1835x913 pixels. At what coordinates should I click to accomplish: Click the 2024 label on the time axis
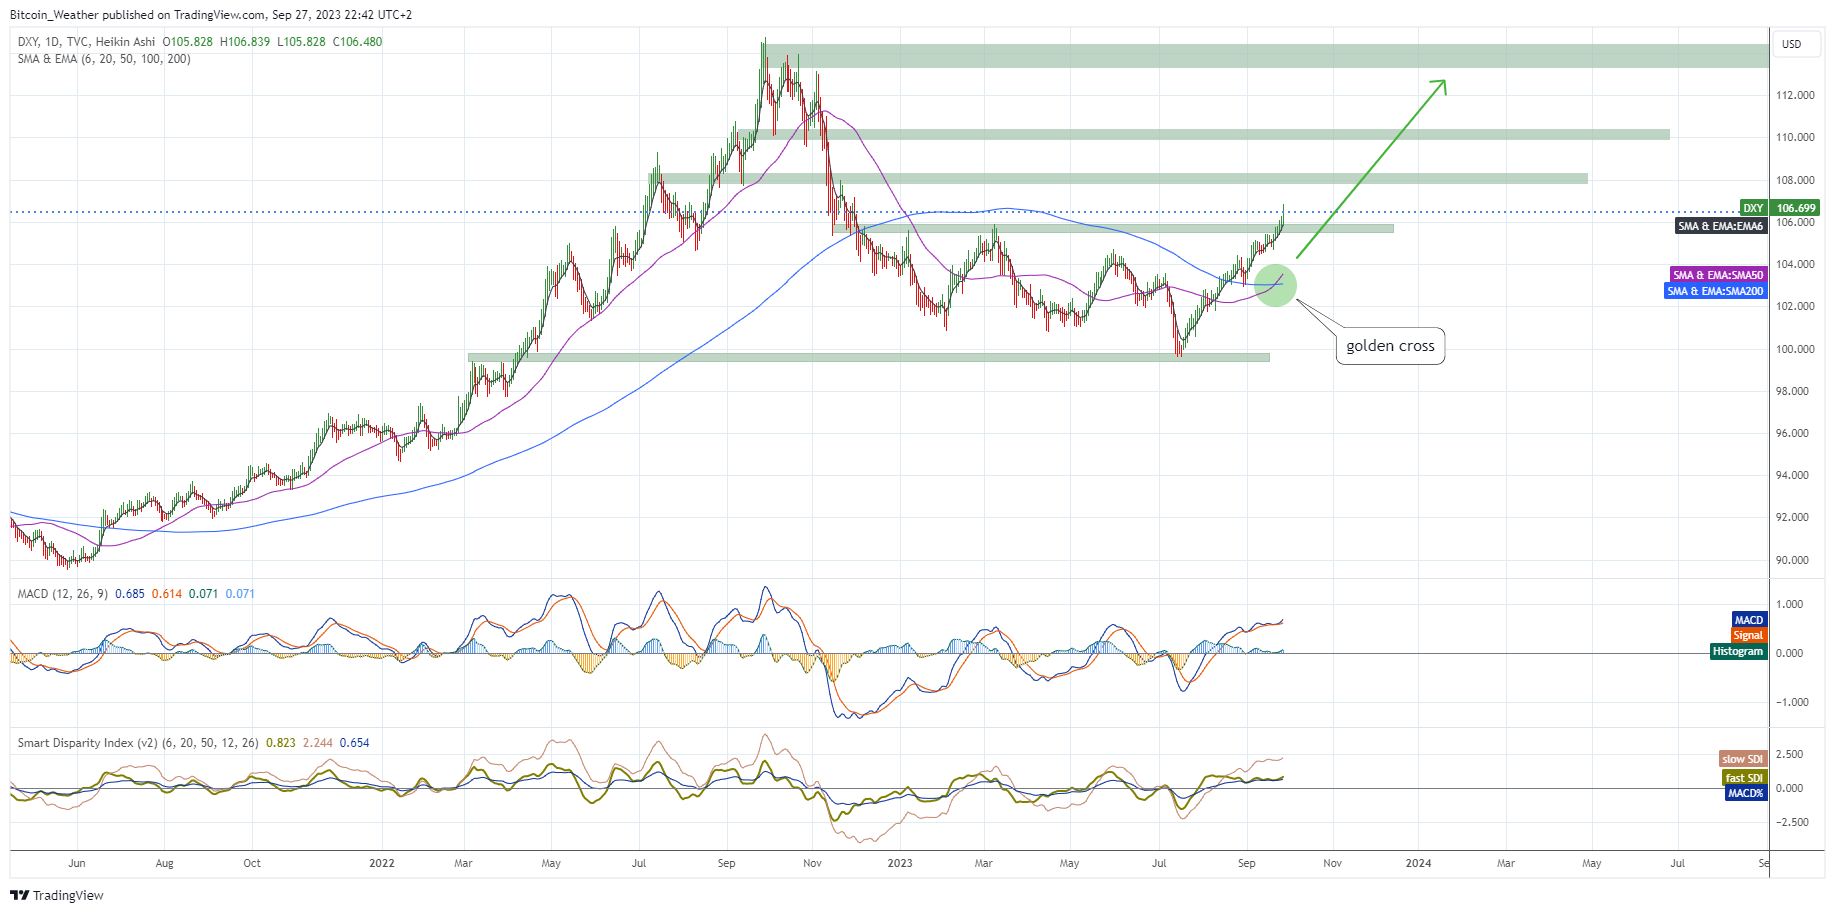(x=1418, y=863)
